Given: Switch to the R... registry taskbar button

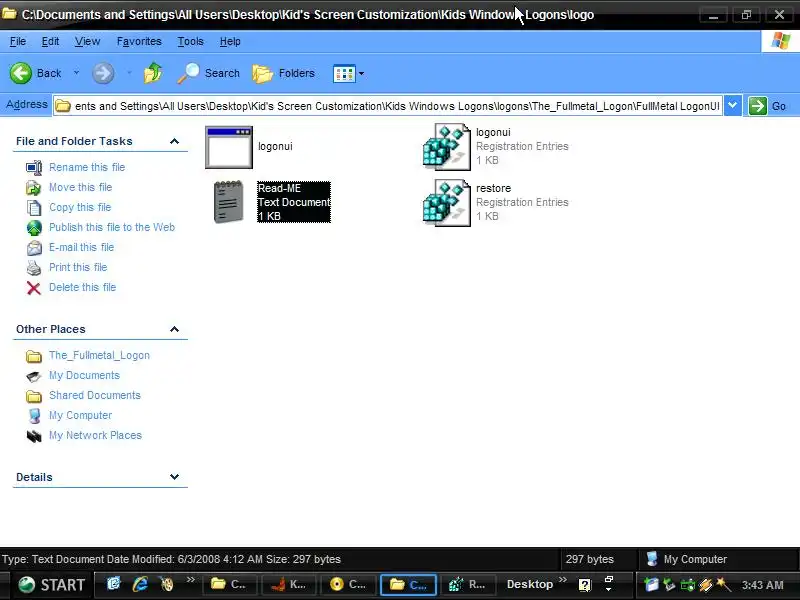Looking at the screenshot, I should click(x=468, y=585).
